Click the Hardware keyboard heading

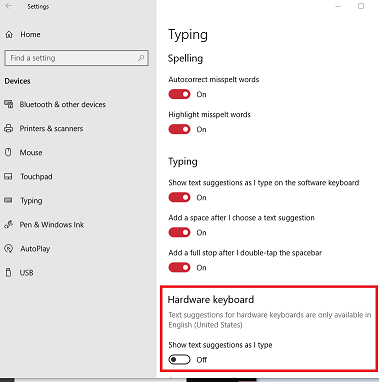(x=211, y=299)
